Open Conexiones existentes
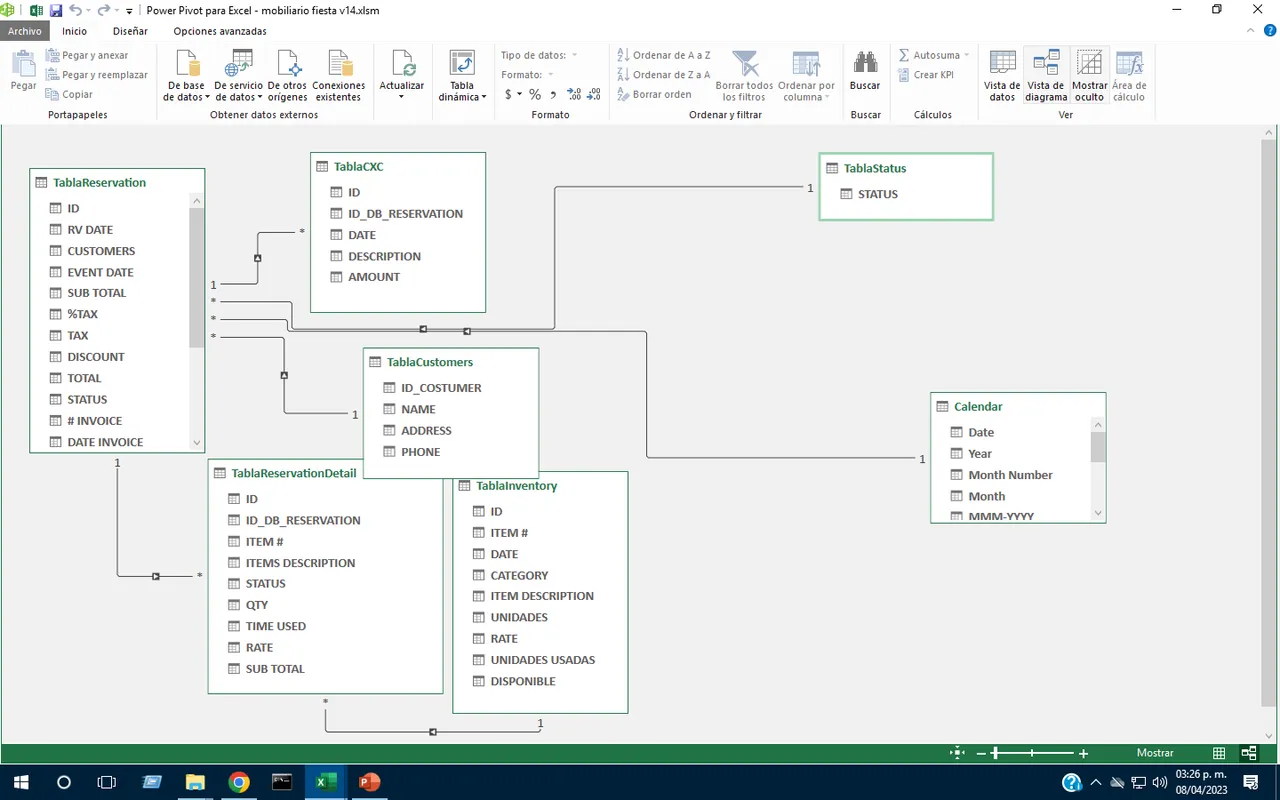This screenshot has height=800, width=1280. [x=339, y=76]
